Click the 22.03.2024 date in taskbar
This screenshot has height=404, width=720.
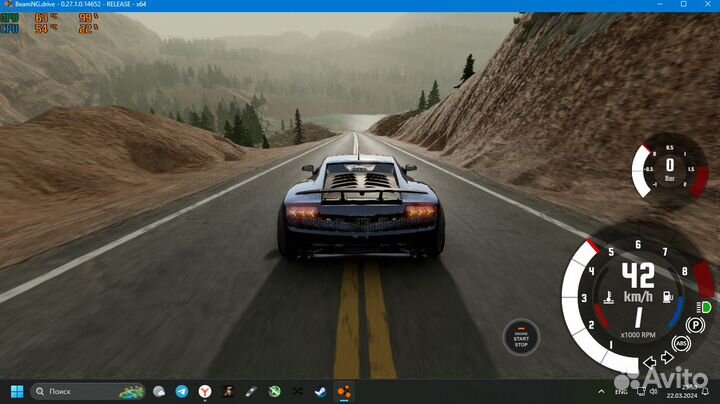(682, 395)
